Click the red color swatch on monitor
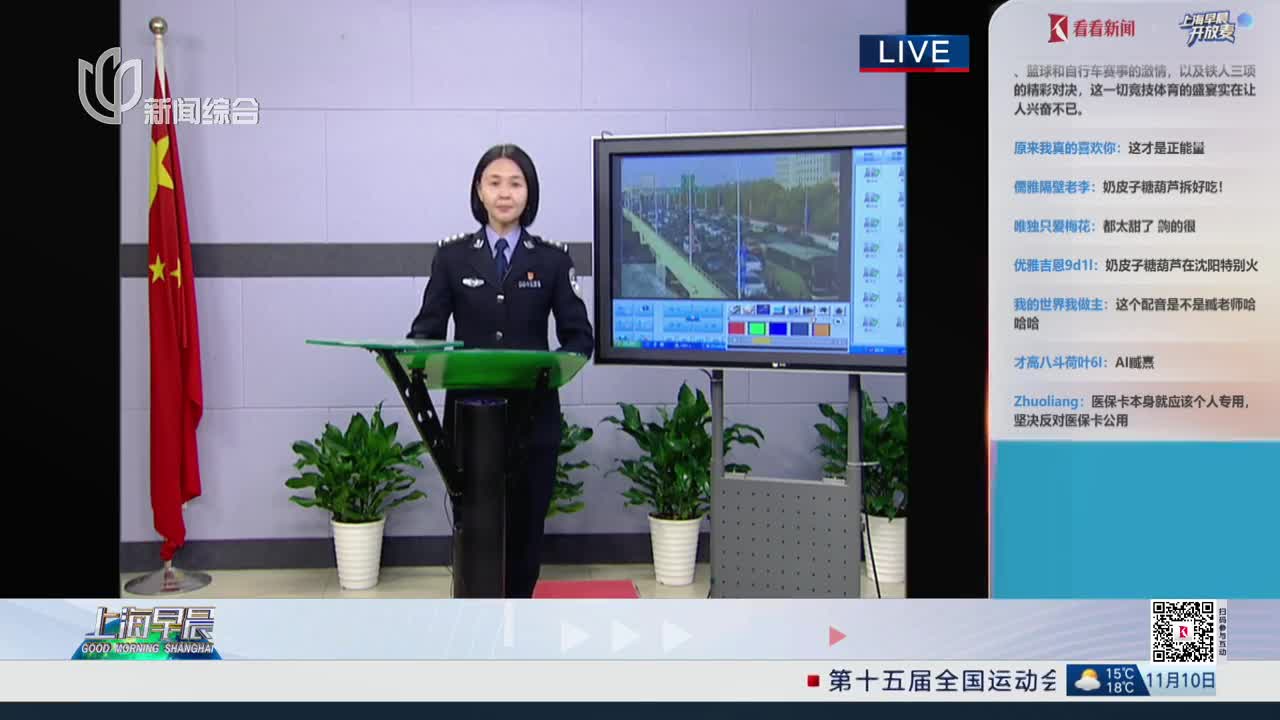The width and height of the screenshot is (1280, 720). [x=736, y=328]
